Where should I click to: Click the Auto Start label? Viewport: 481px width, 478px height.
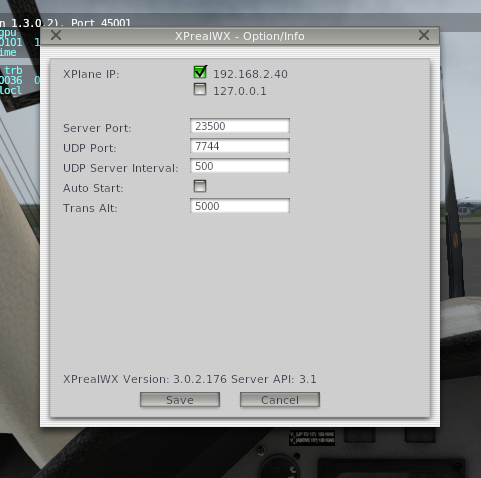coord(93,188)
